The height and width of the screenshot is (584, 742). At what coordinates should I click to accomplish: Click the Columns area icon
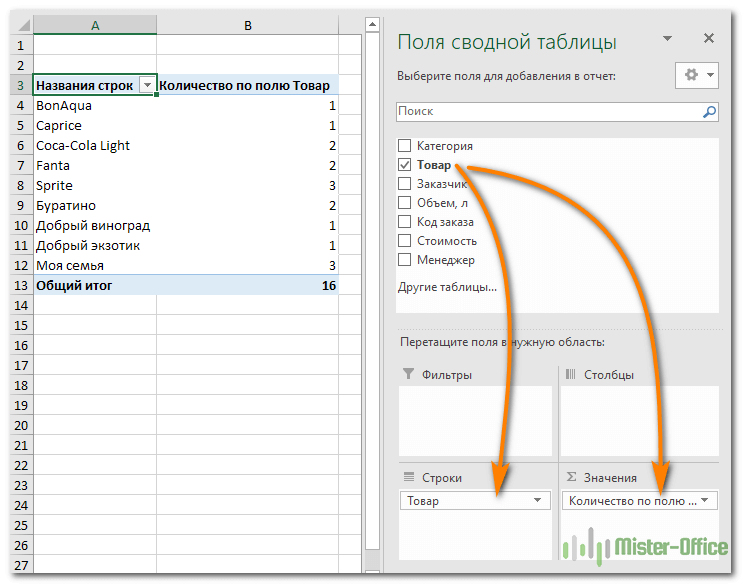click(x=571, y=374)
